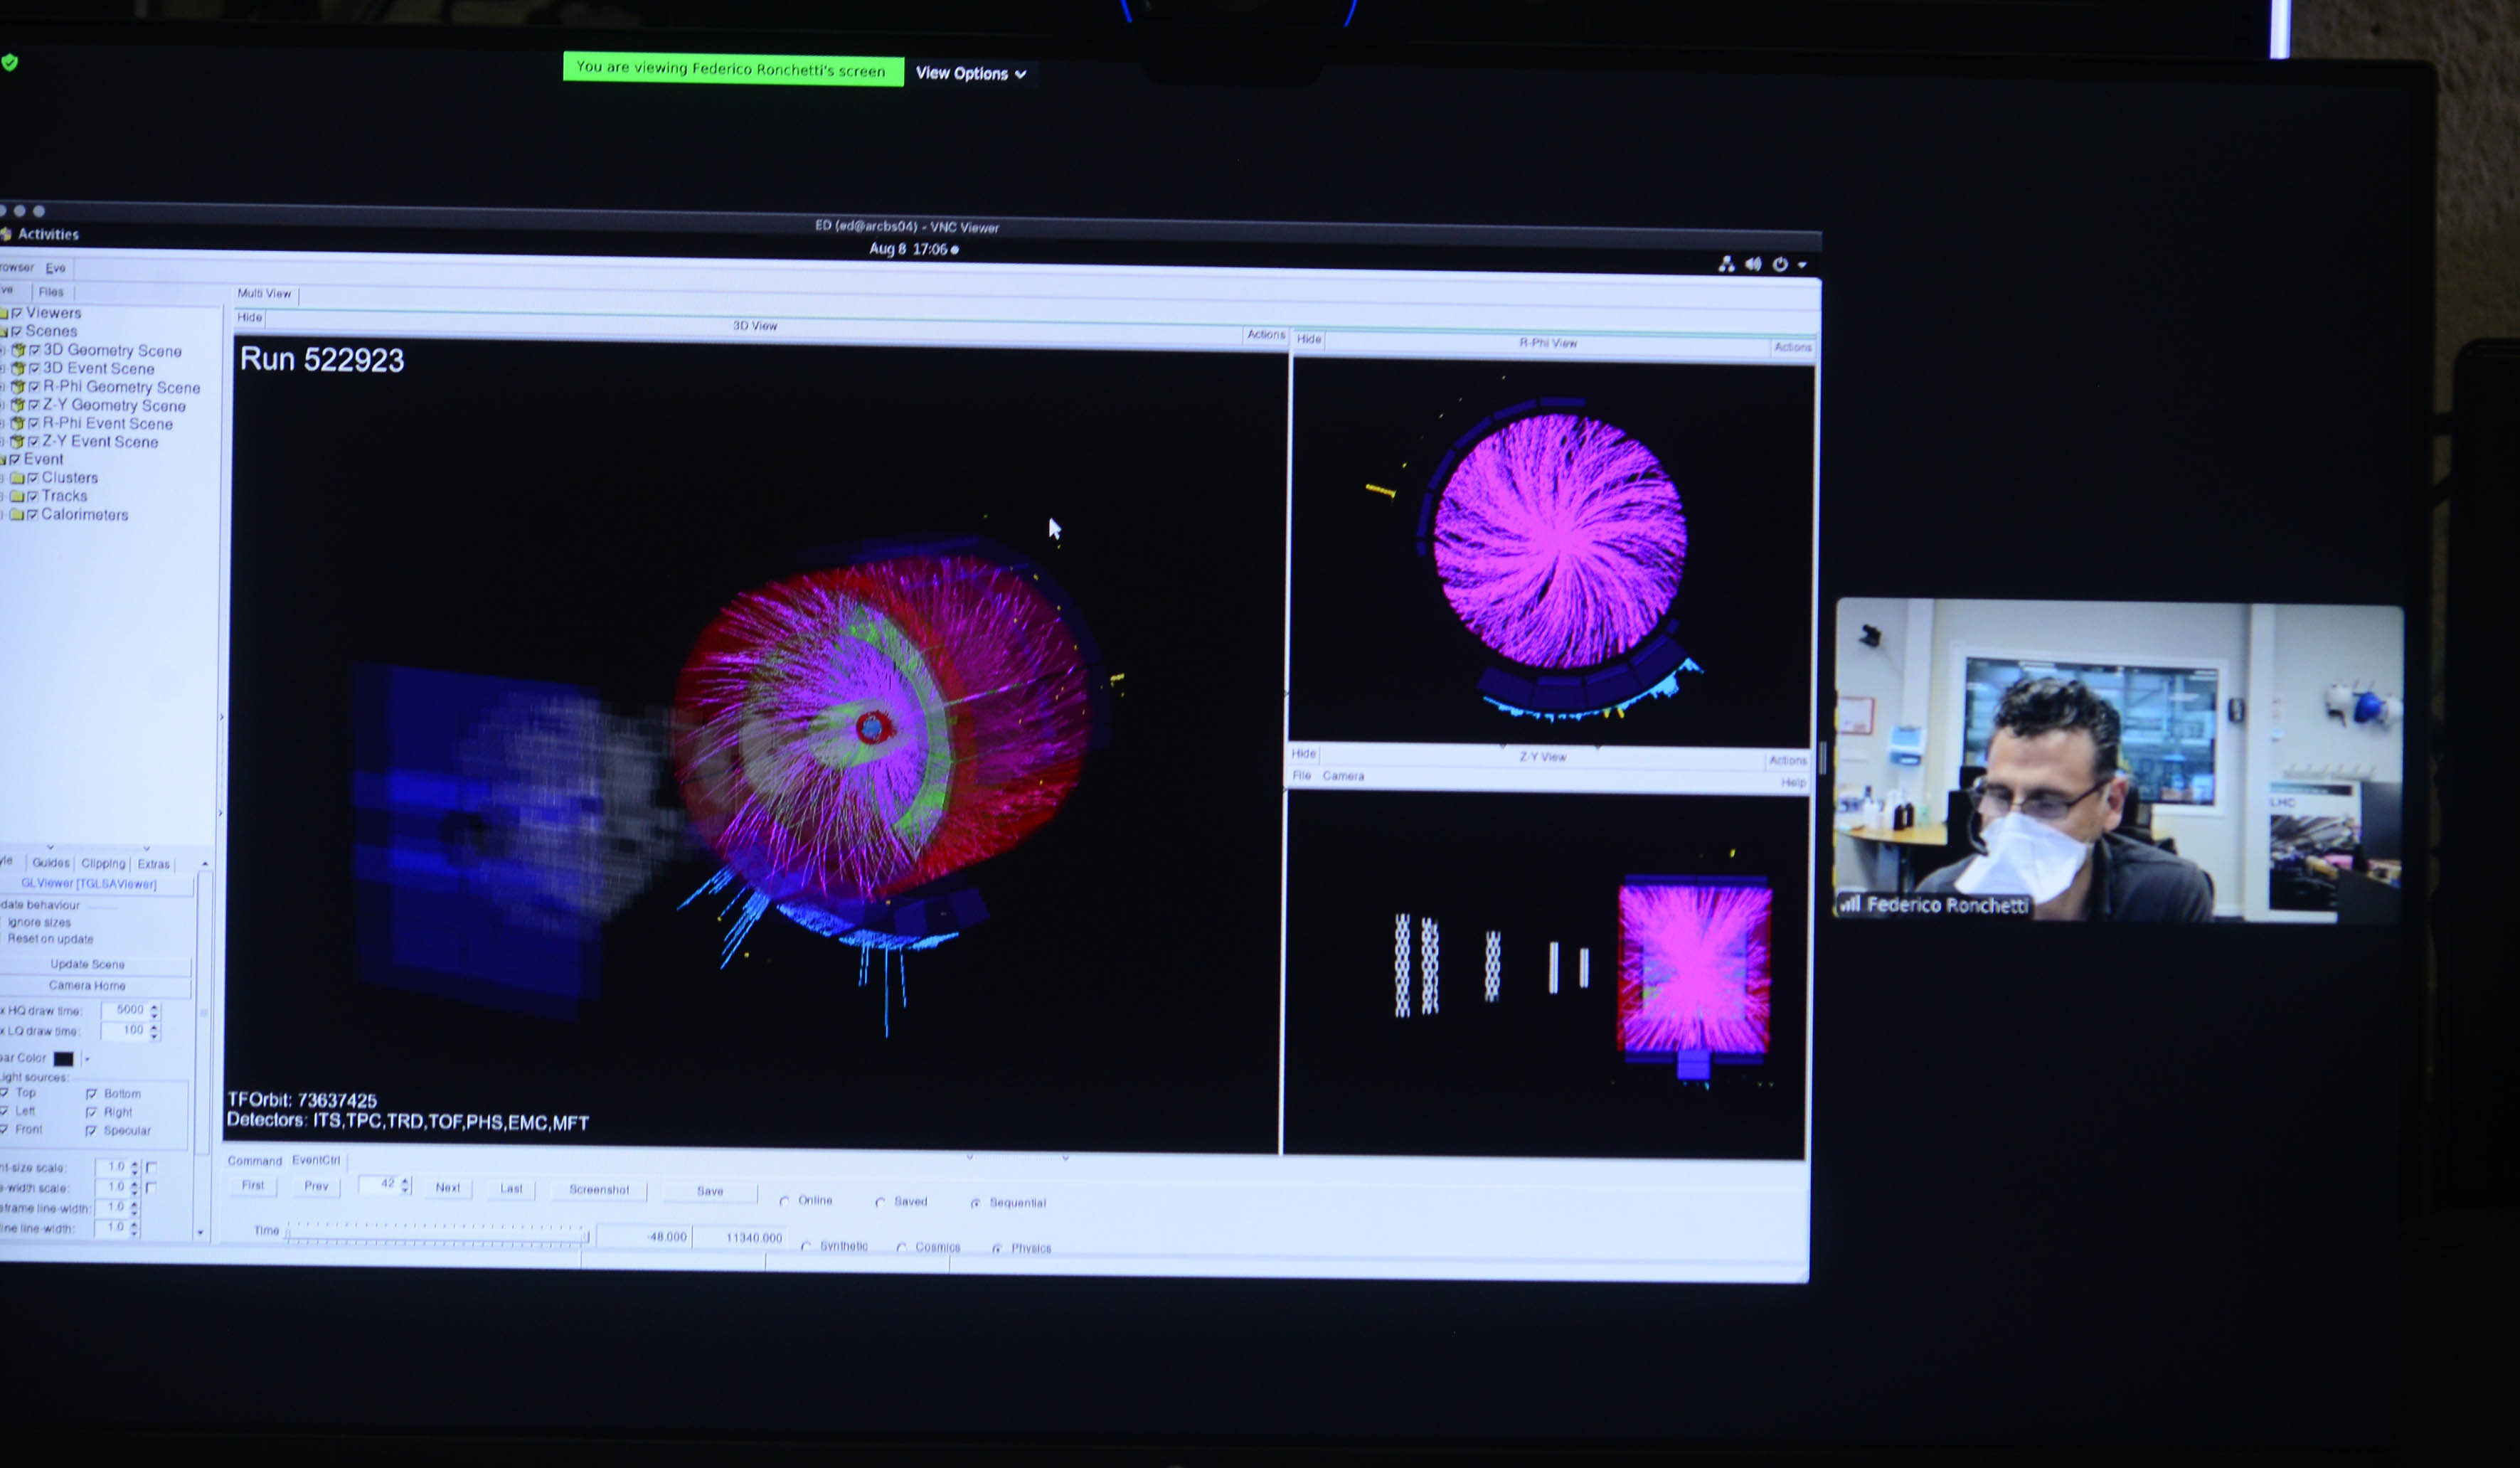Uncheck the Calorimeters checkbox
Screen dimensions: 2520x1468
click(32, 514)
